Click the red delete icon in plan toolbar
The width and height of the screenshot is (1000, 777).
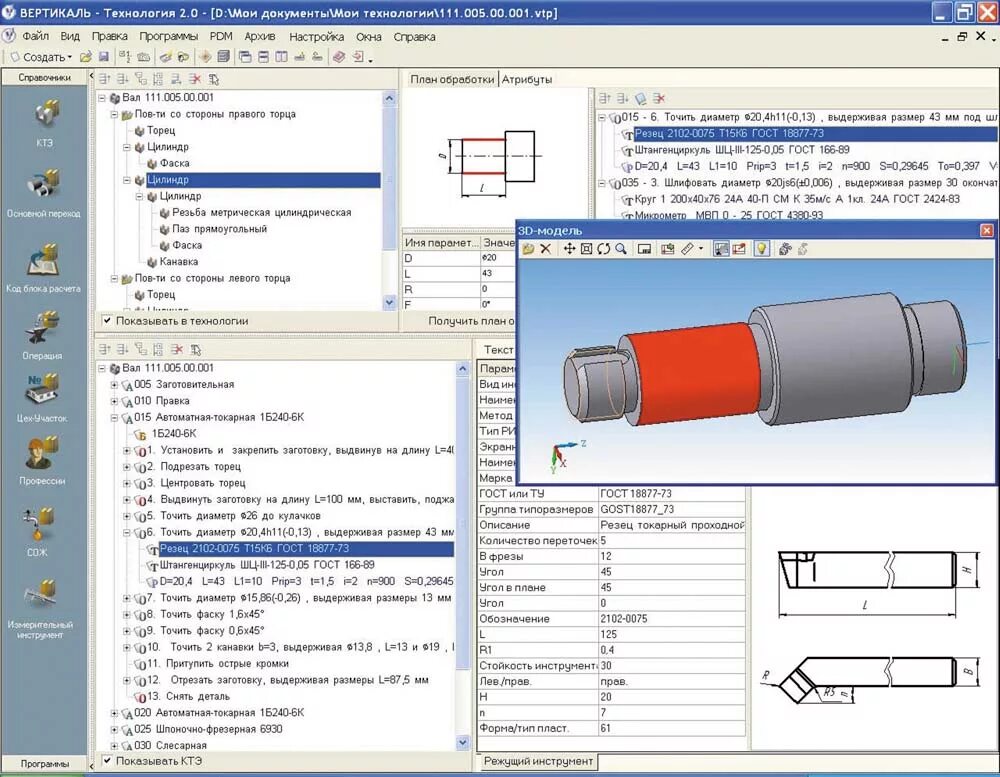(659, 98)
